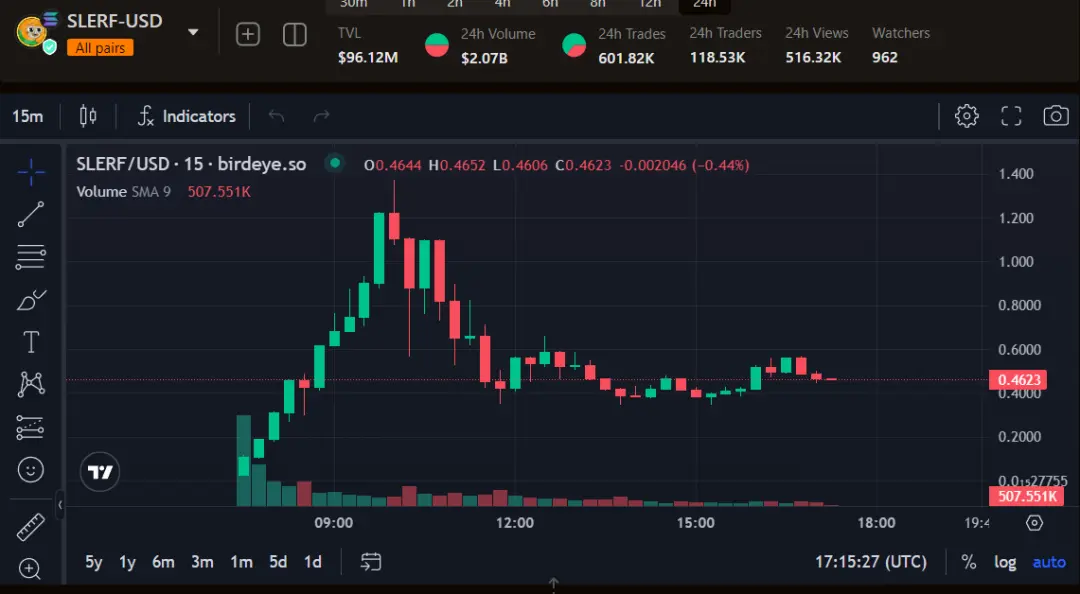Take a chart snapshot with camera icon
The image size is (1080, 594).
coord(1056,116)
